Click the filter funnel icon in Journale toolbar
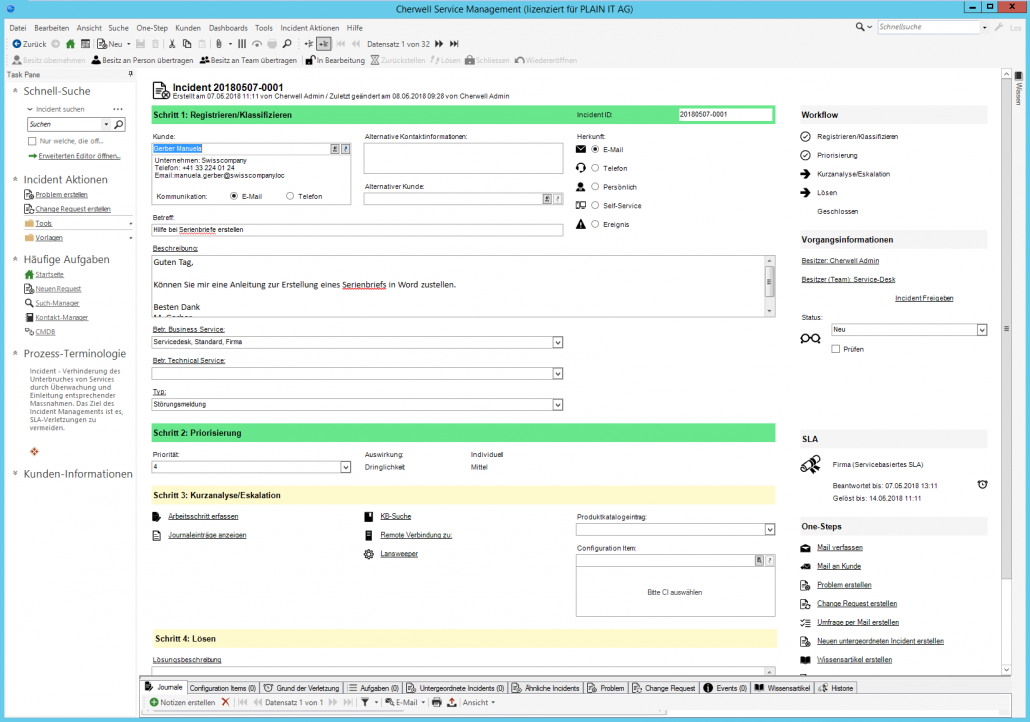Image resolution: width=1030 pixels, height=722 pixels. (365, 702)
